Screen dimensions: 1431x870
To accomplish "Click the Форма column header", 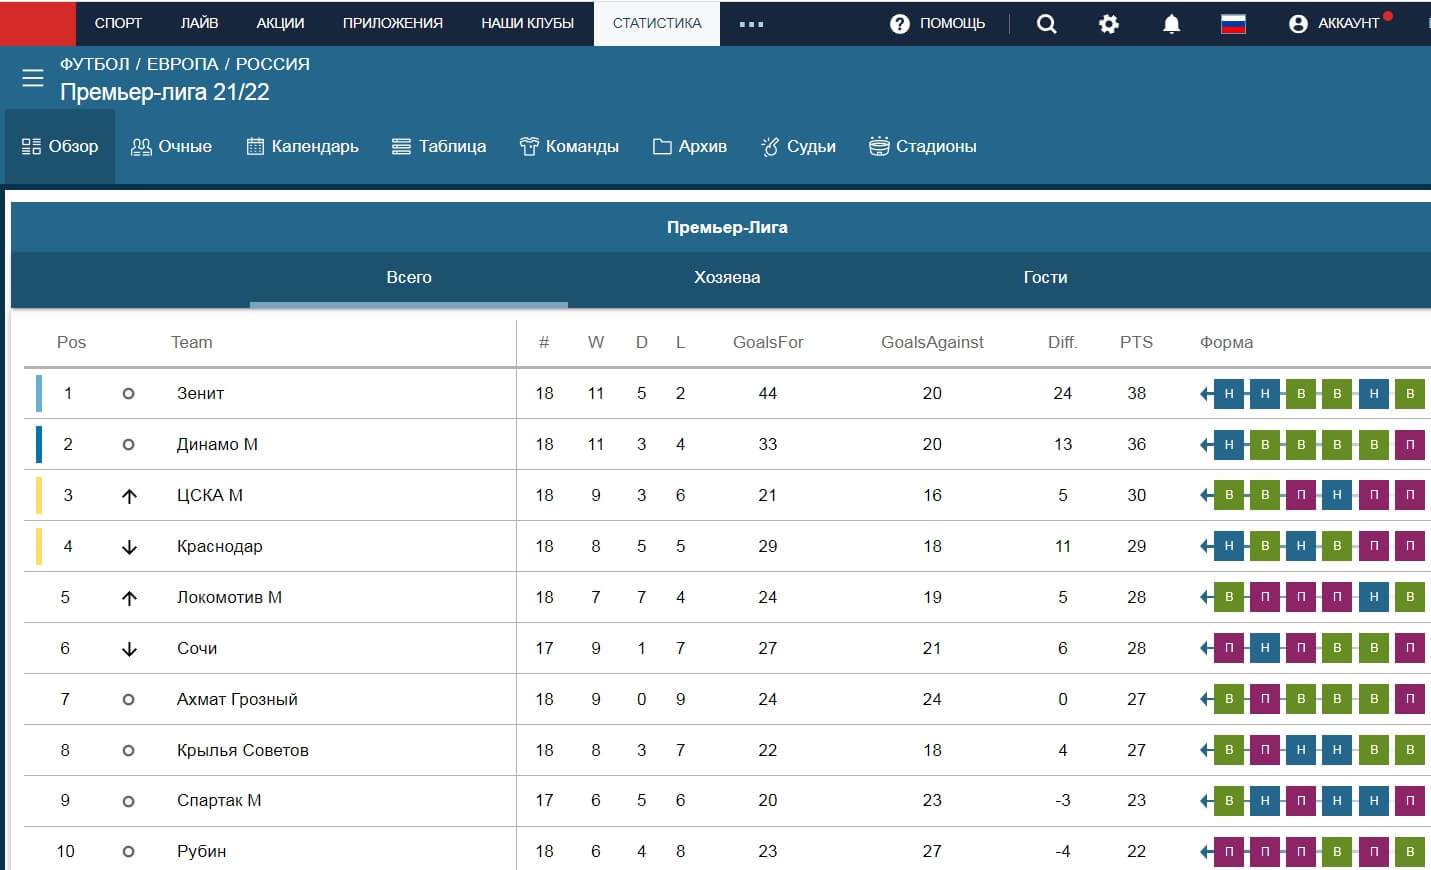I will (1226, 343).
